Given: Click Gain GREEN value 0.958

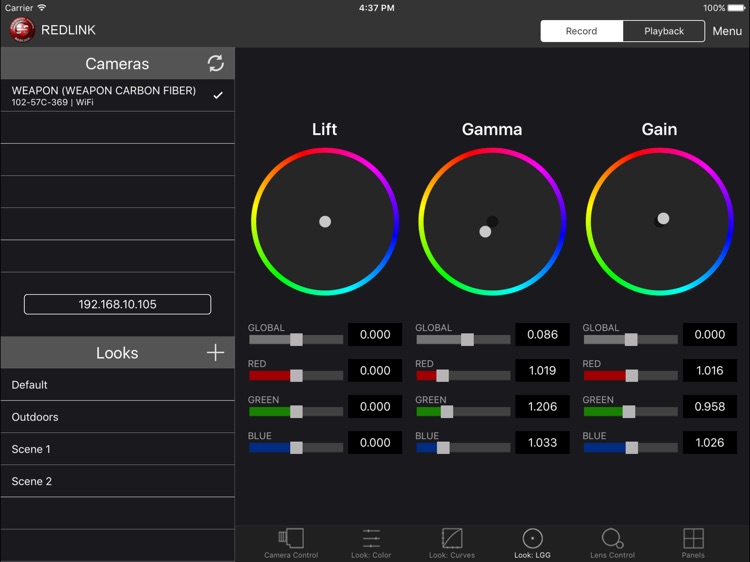Looking at the screenshot, I should tap(710, 407).
